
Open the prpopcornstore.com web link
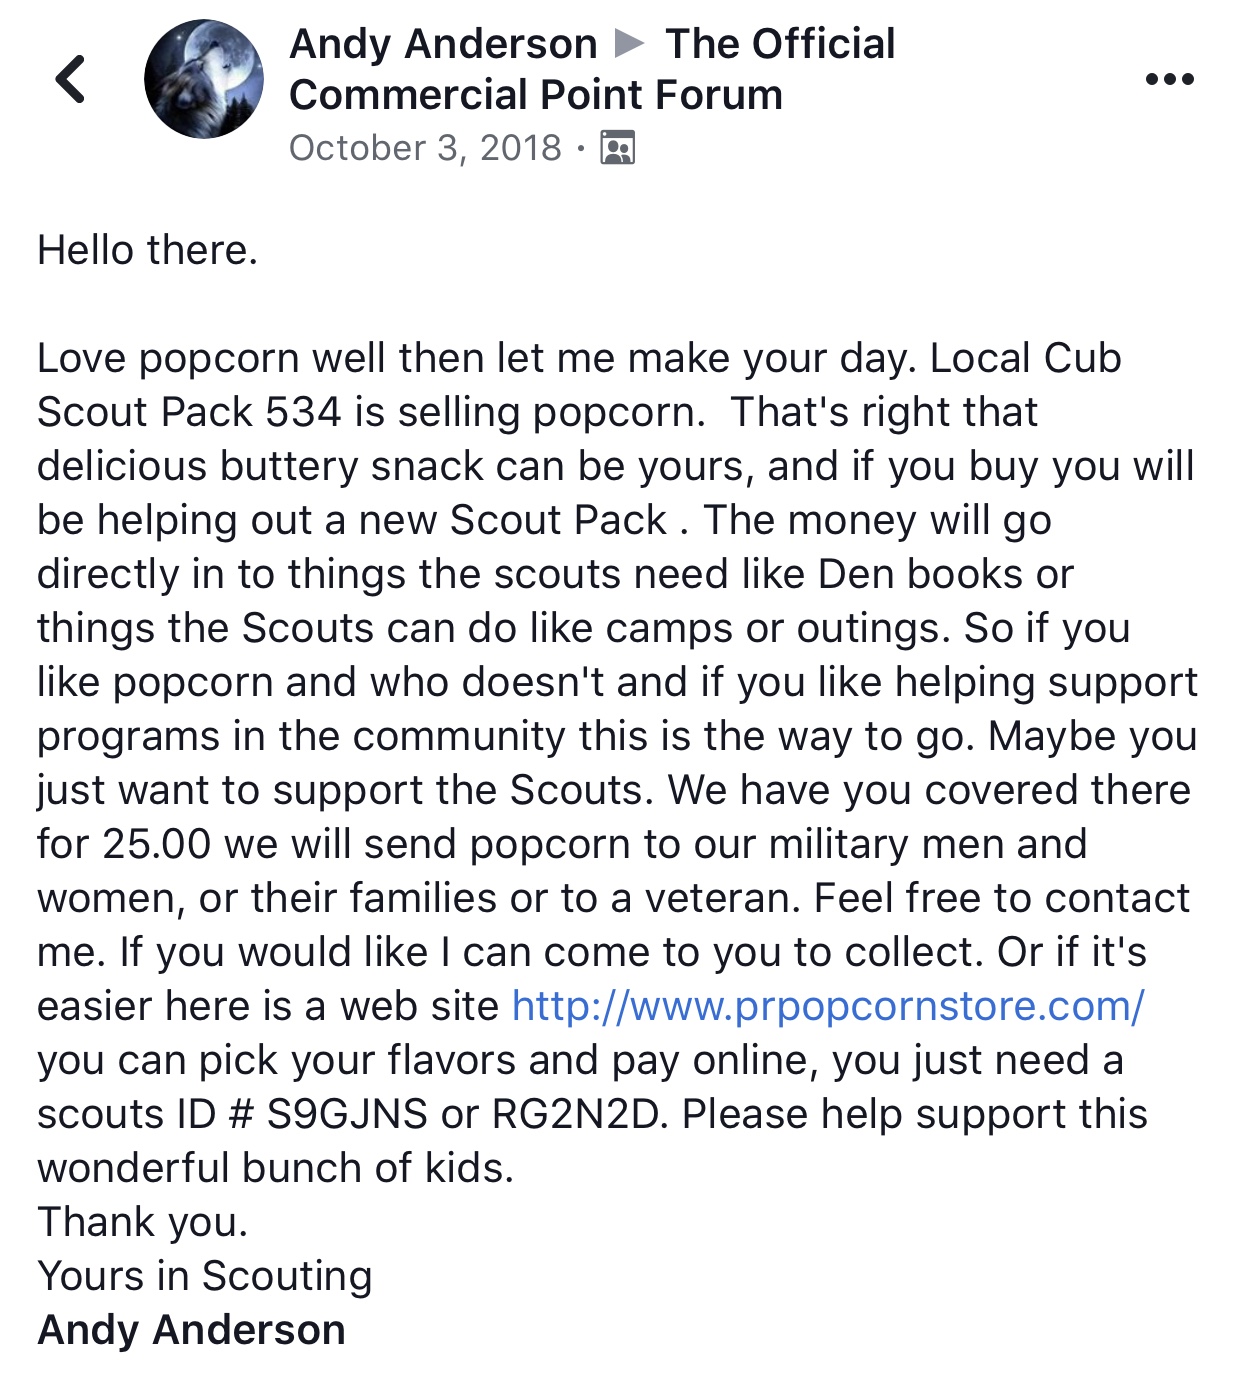827,1006
